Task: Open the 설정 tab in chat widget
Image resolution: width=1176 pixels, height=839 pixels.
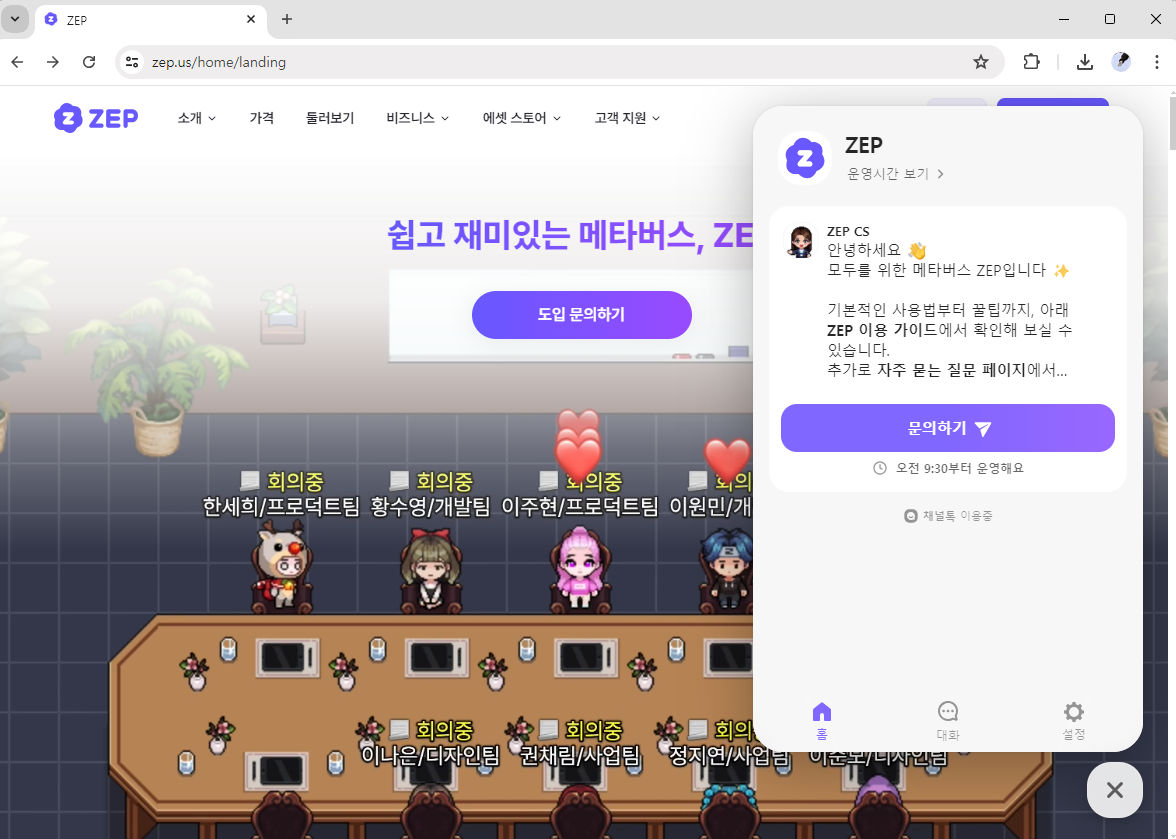Action: [x=1073, y=721]
